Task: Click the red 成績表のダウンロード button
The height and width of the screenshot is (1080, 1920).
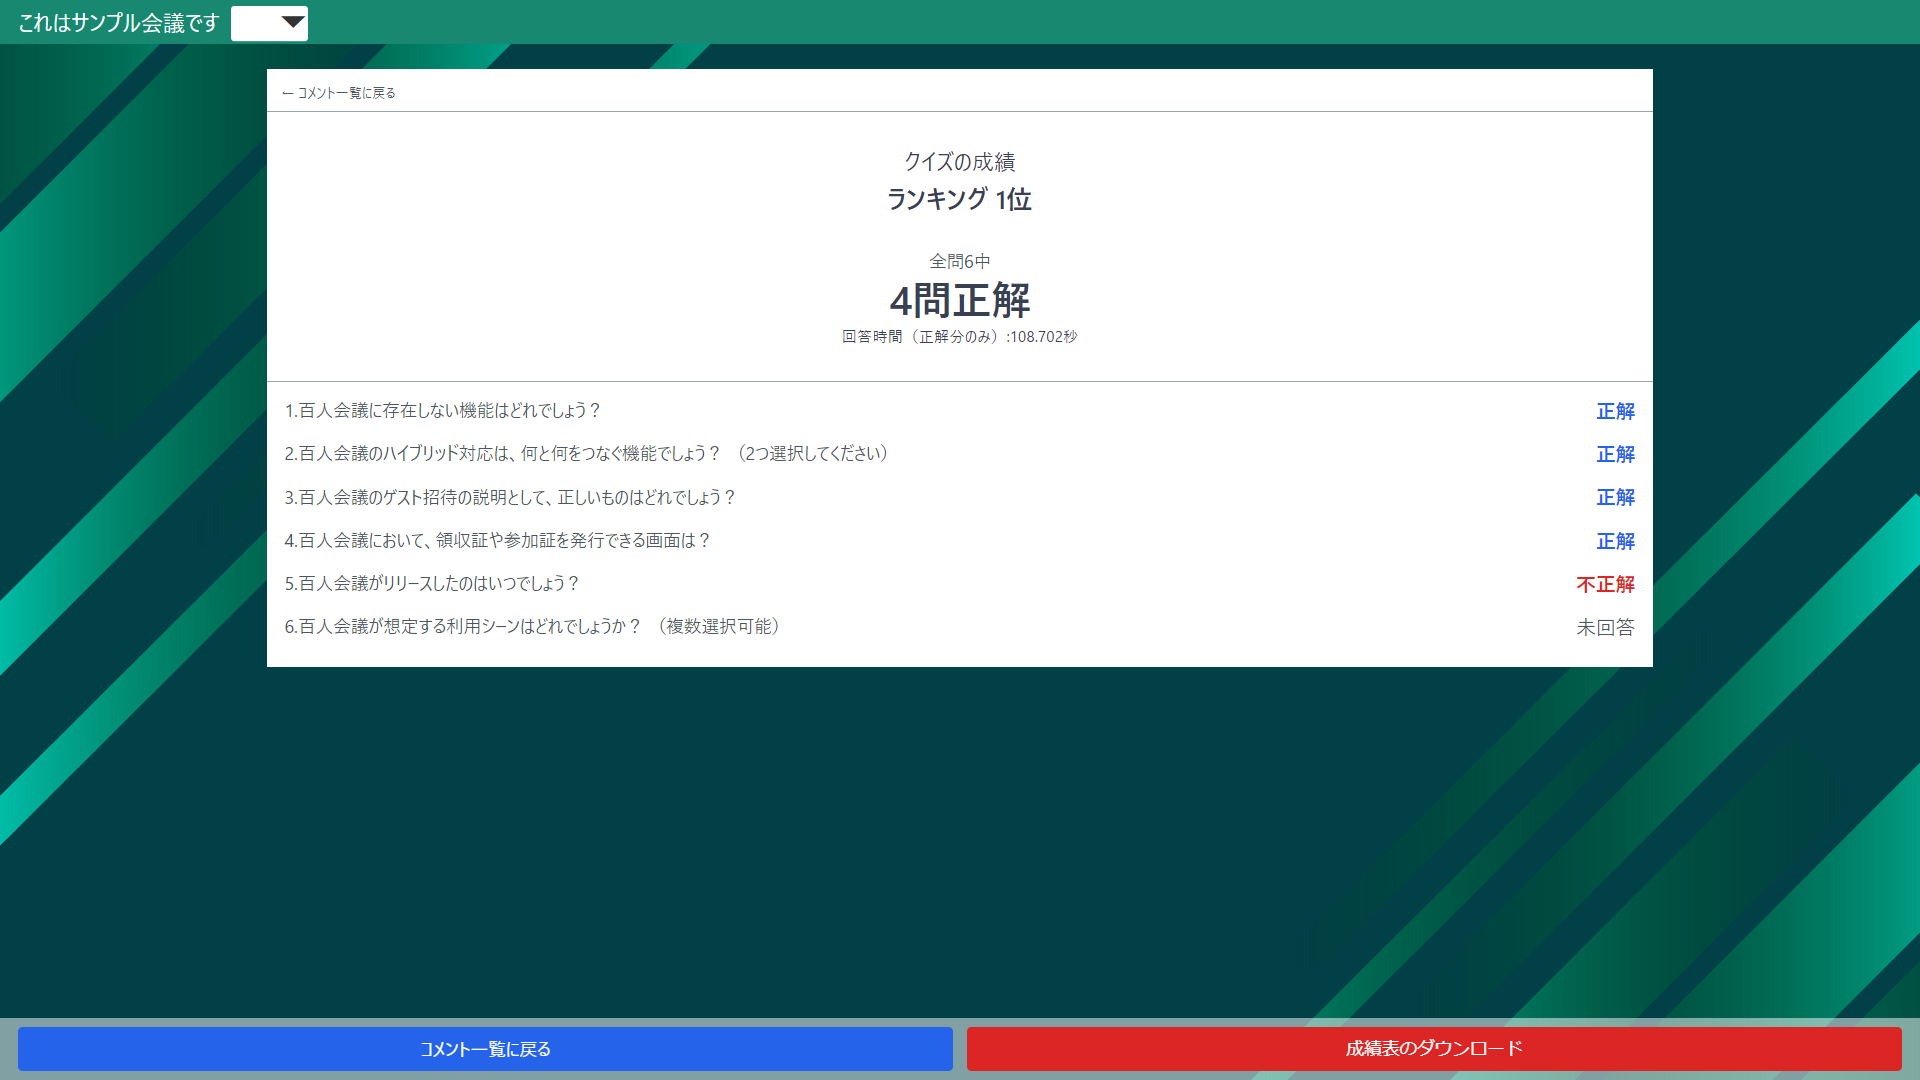Action: point(1433,1048)
